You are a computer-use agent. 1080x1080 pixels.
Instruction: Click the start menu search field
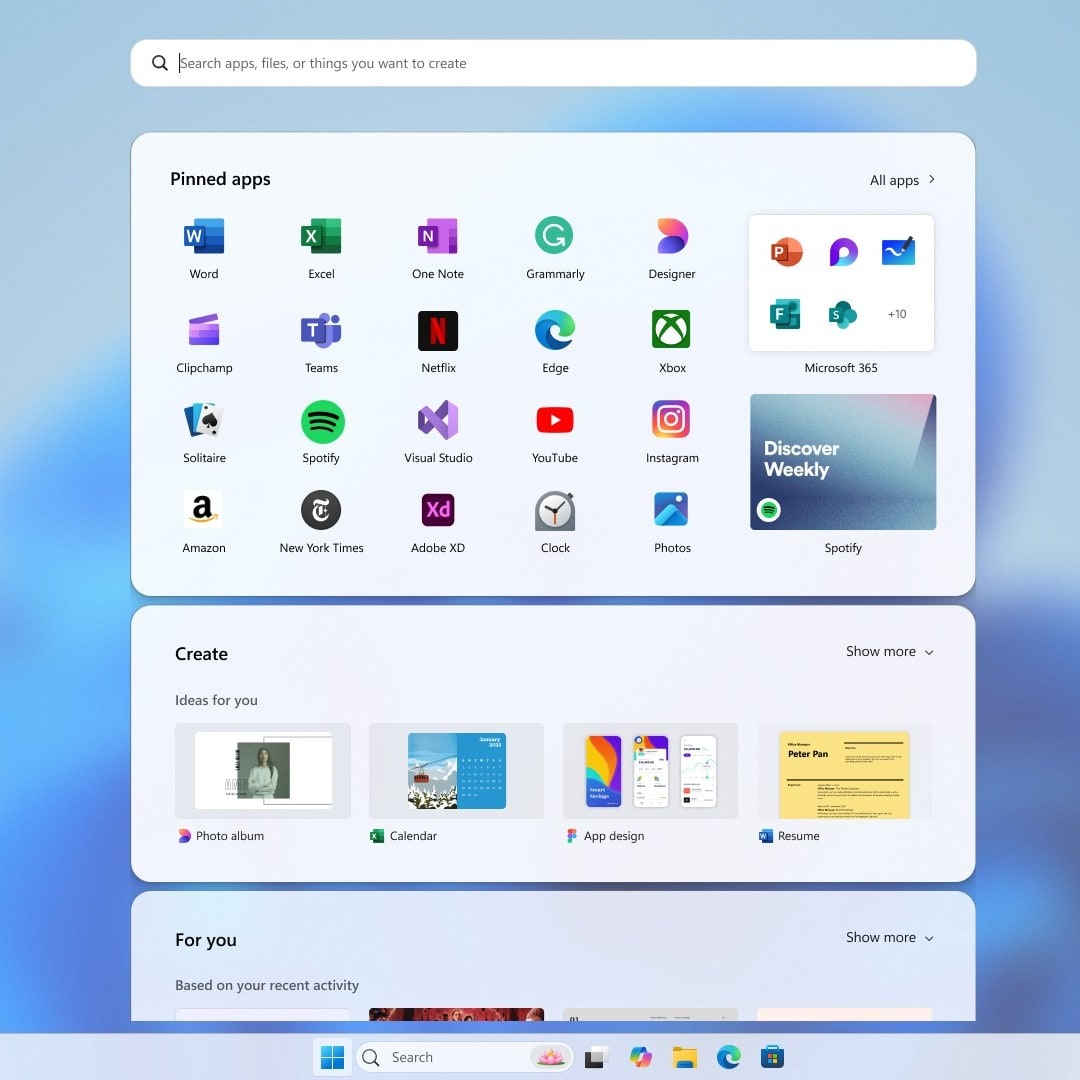(x=553, y=63)
